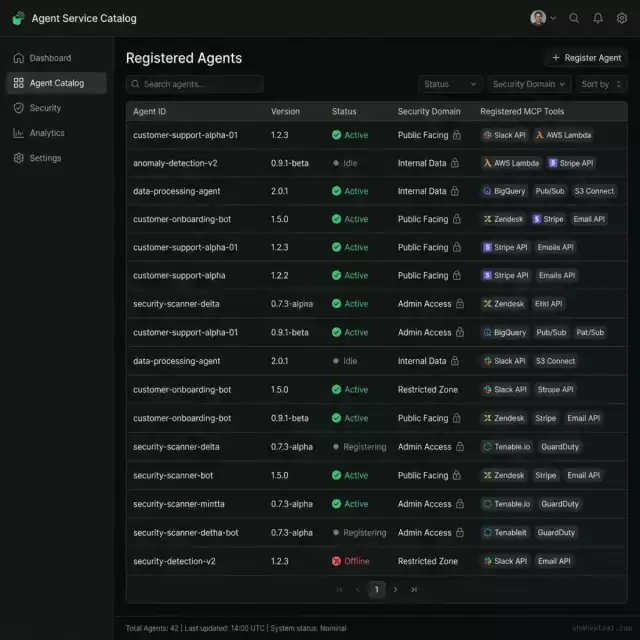This screenshot has height=640, width=640.
Task: Click Email API tag in security-detection-v2 row
Action: (554, 561)
